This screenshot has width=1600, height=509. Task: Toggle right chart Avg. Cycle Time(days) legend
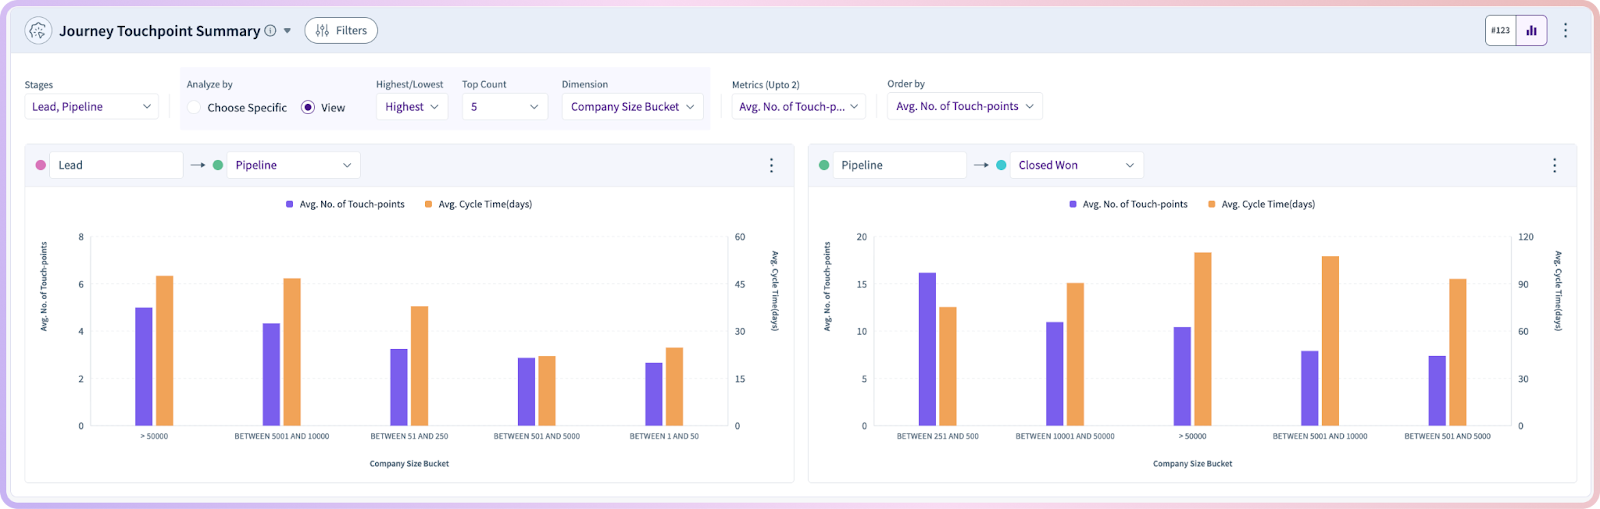[x=1261, y=204]
